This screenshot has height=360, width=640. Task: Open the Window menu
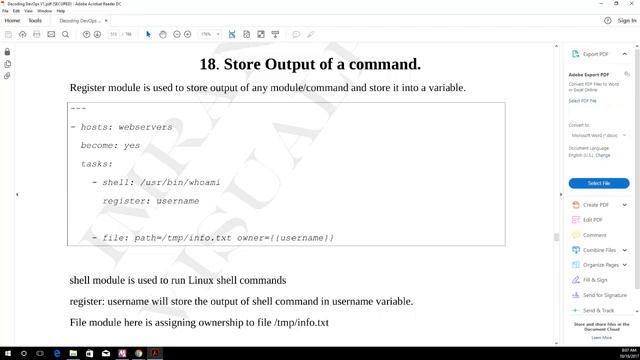click(x=44, y=11)
